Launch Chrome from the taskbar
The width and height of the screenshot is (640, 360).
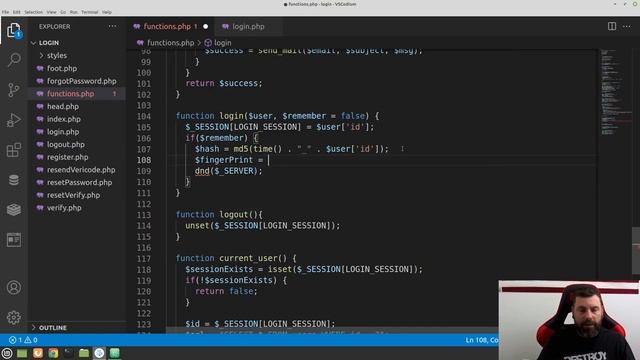[53, 353]
